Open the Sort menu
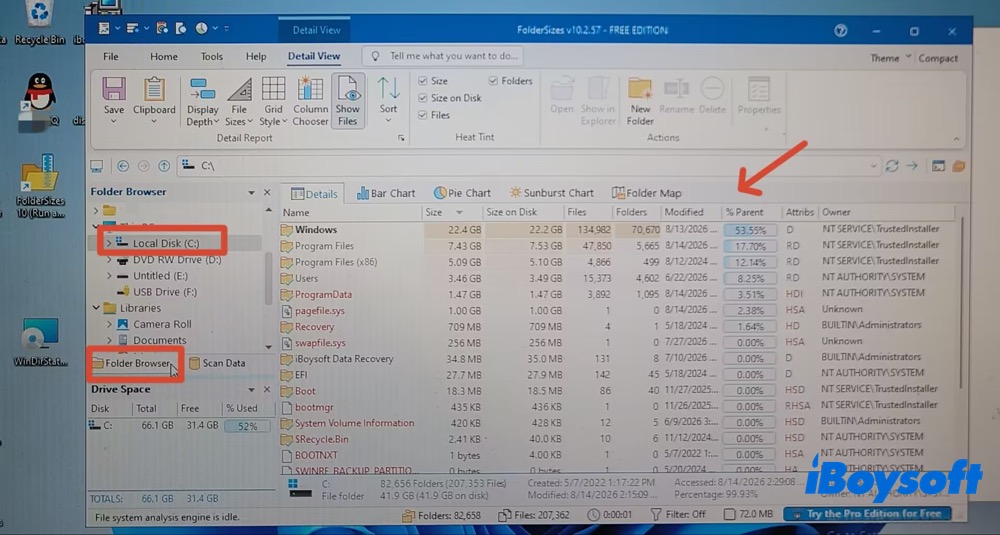 (388, 101)
